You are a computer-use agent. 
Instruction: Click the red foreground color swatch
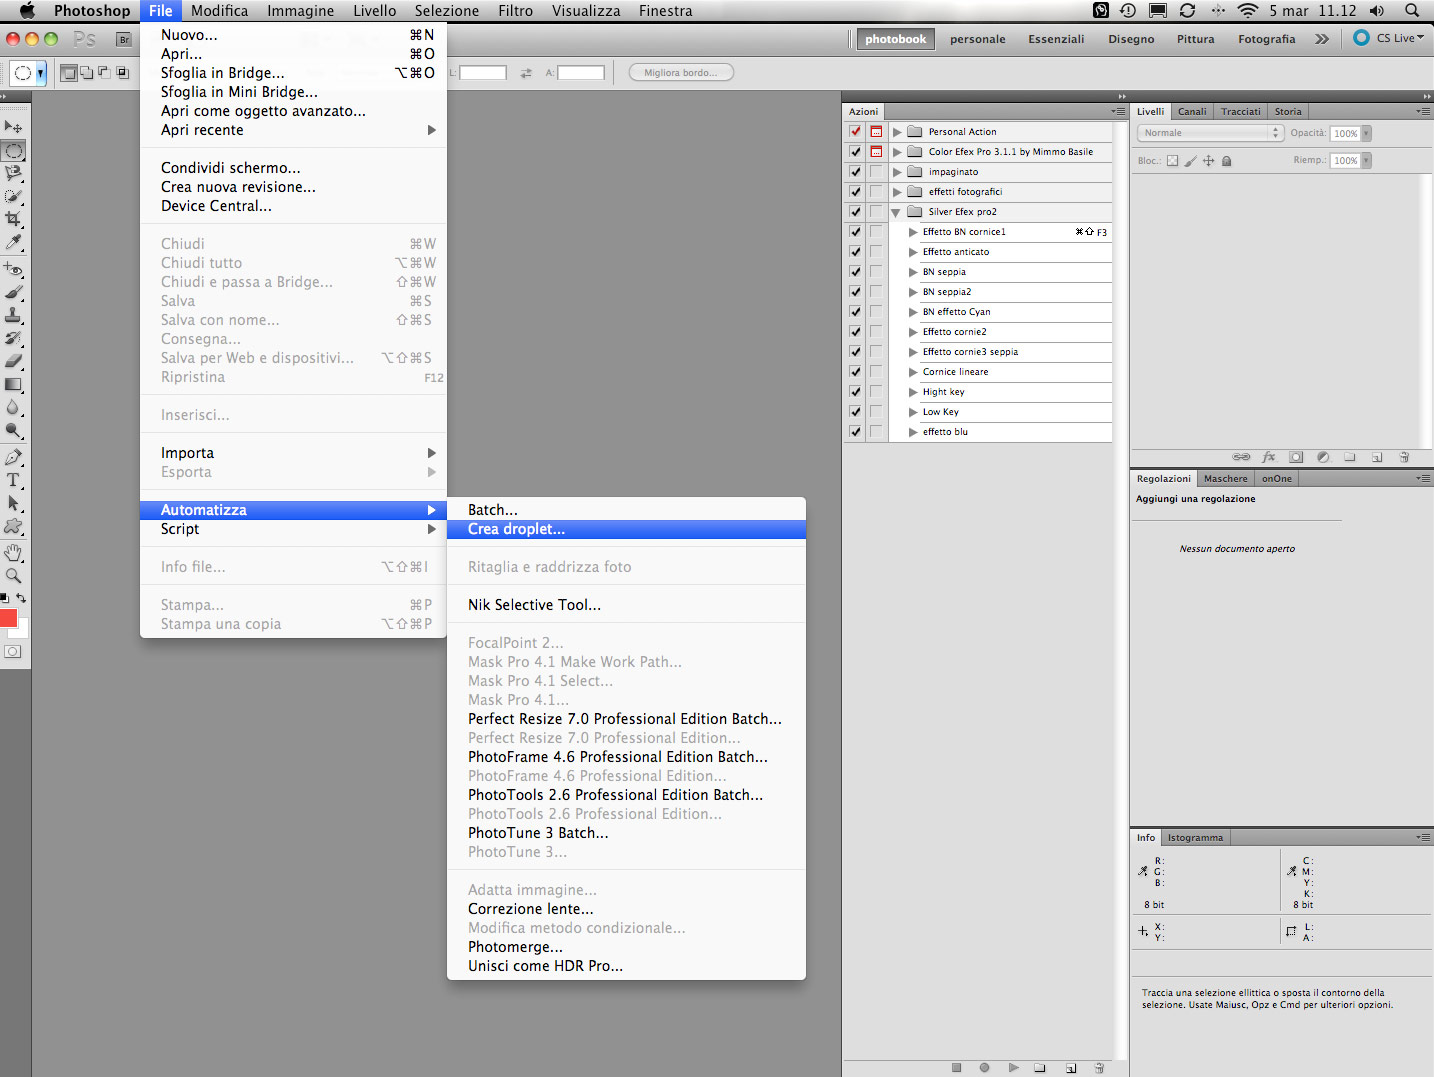[x=8, y=617]
